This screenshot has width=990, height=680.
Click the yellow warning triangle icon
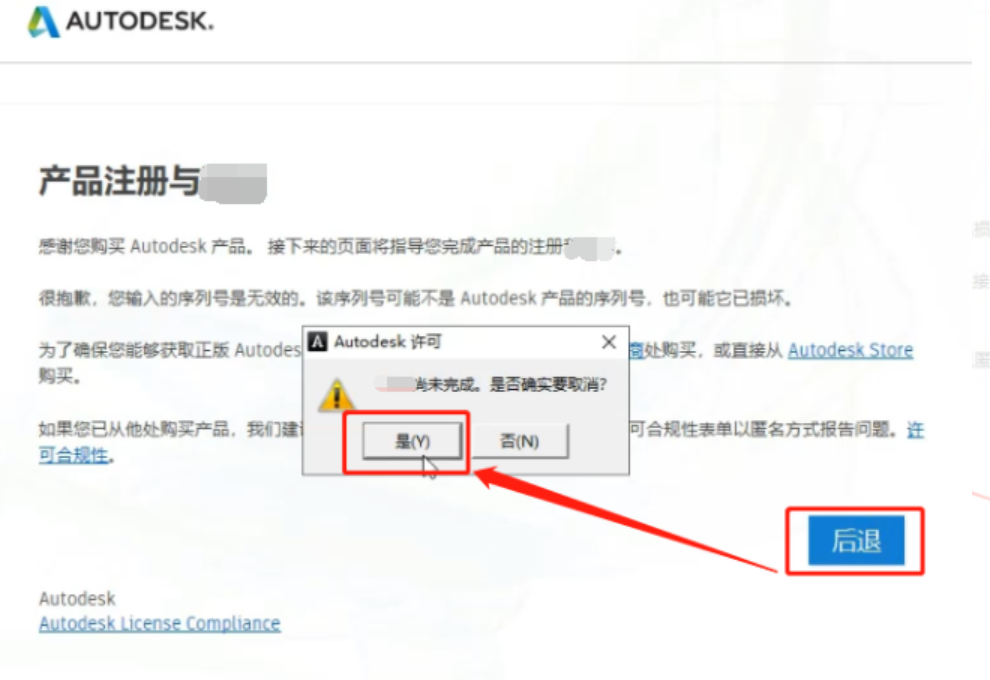(x=337, y=395)
